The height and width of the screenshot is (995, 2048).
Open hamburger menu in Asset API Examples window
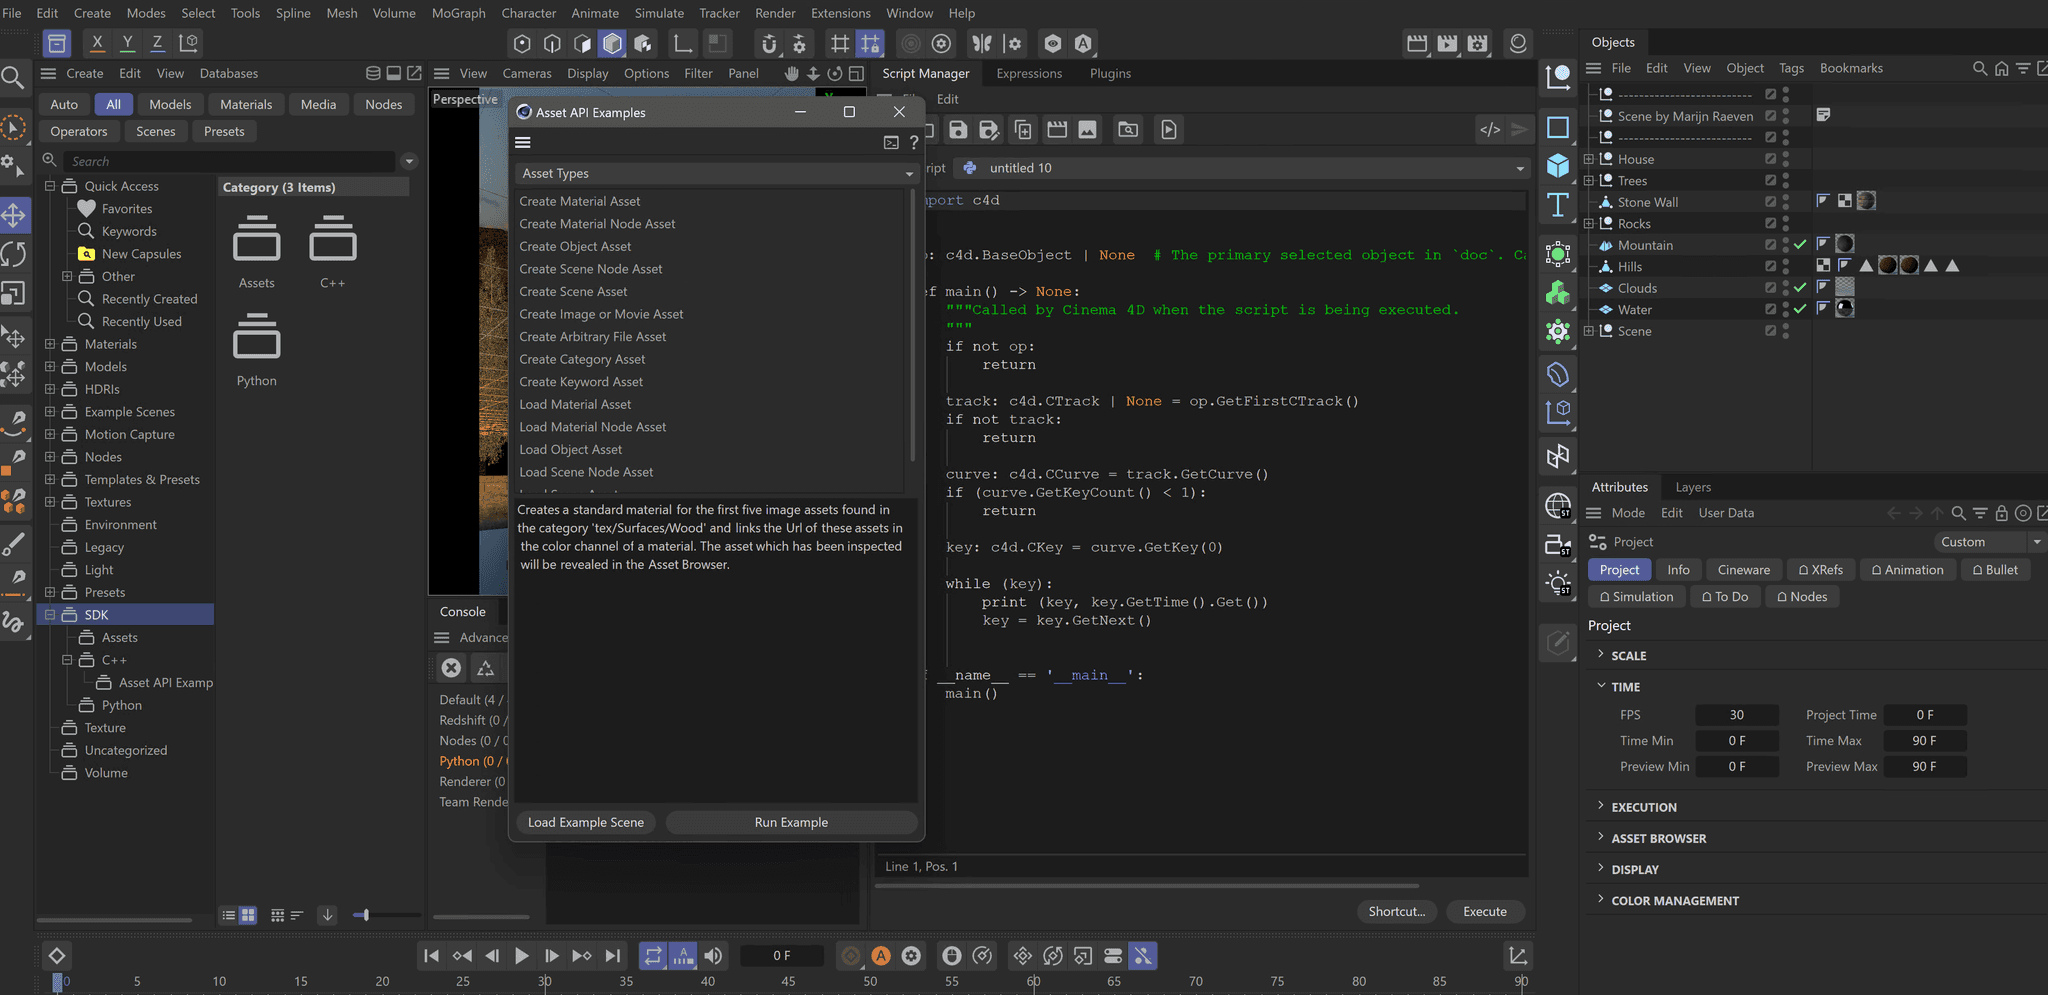(523, 143)
